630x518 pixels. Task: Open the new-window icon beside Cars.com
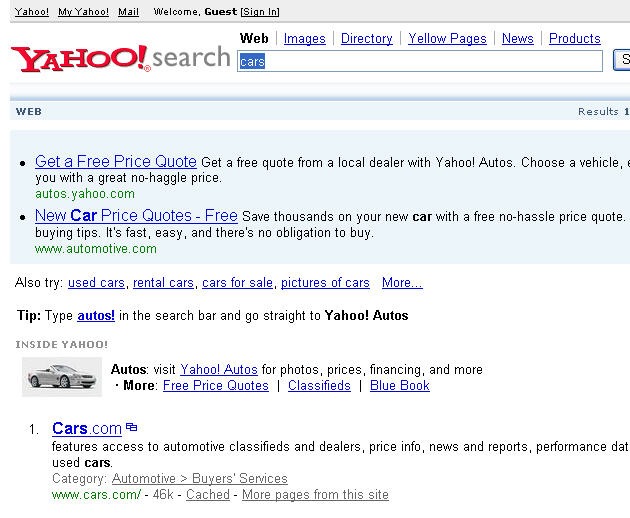(131, 427)
